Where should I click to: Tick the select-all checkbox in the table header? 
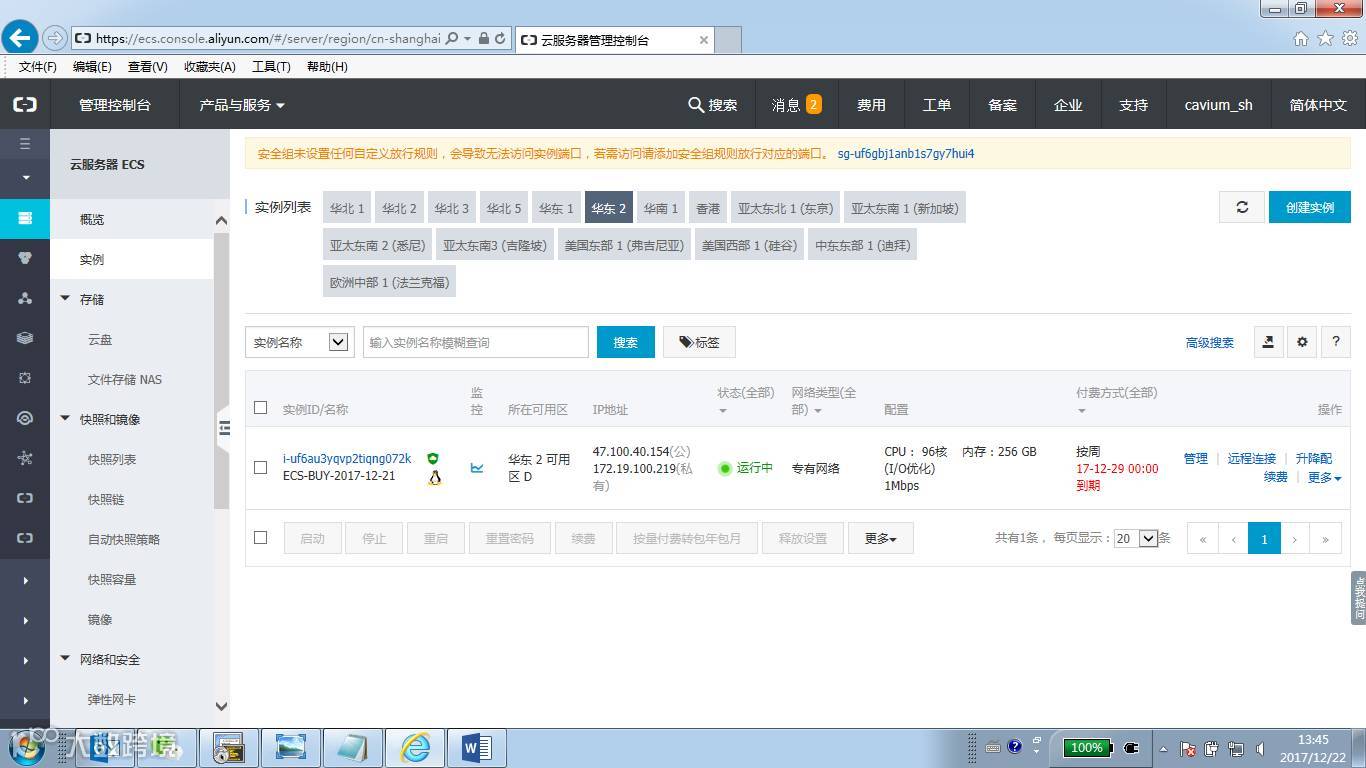click(261, 408)
